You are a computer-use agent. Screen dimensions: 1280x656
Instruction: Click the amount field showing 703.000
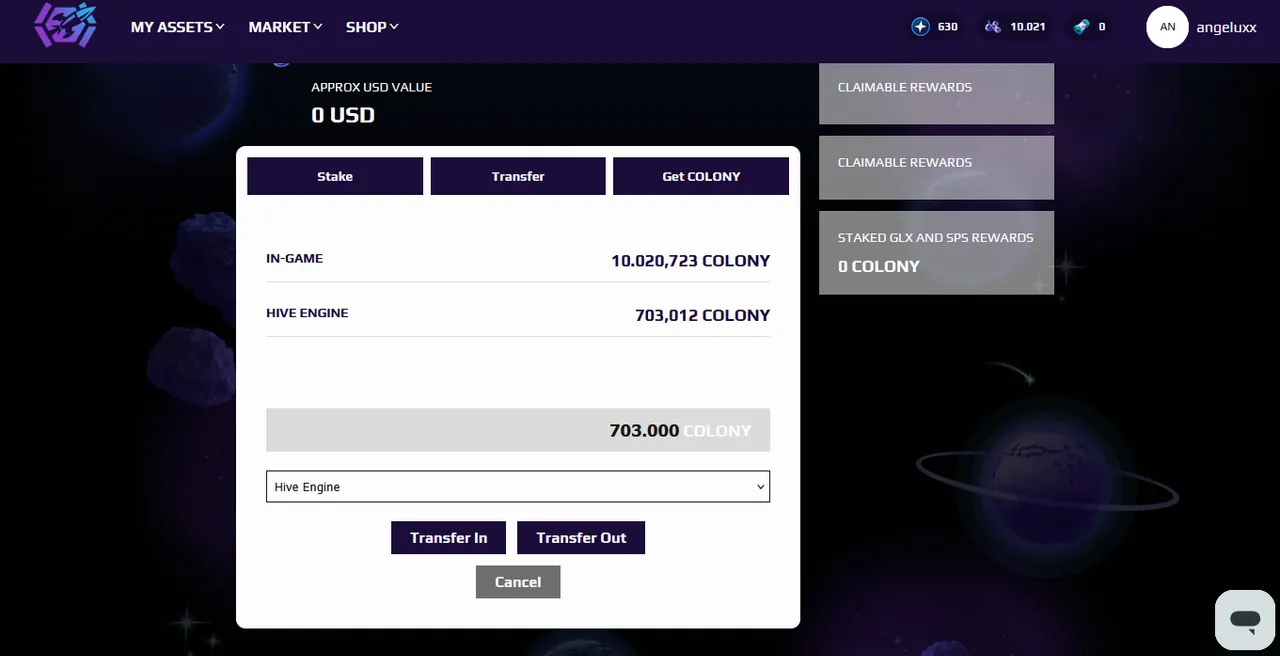(518, 430)
